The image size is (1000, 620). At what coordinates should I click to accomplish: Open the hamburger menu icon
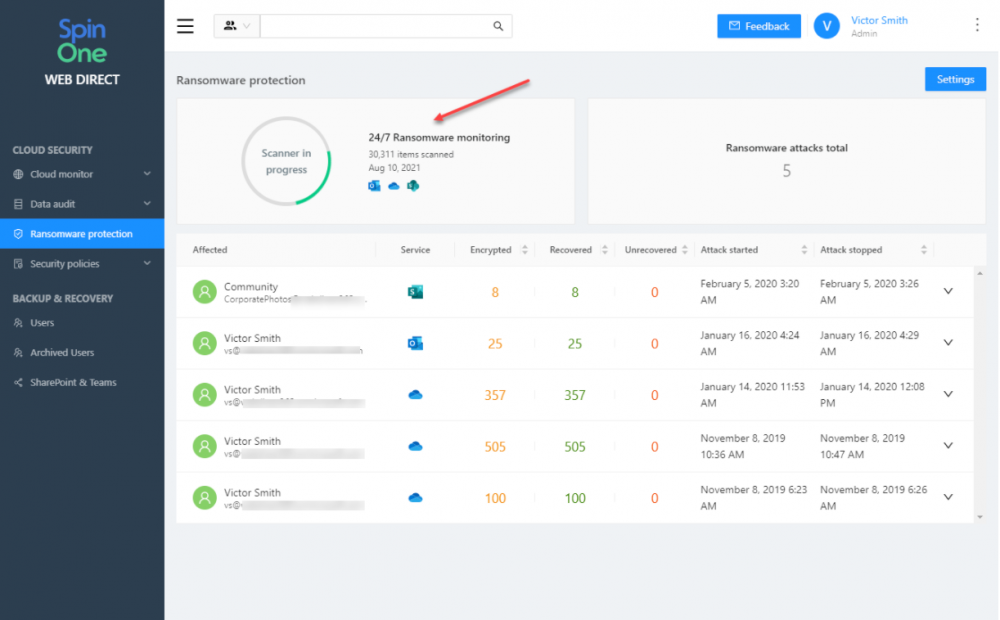(186, 26)
